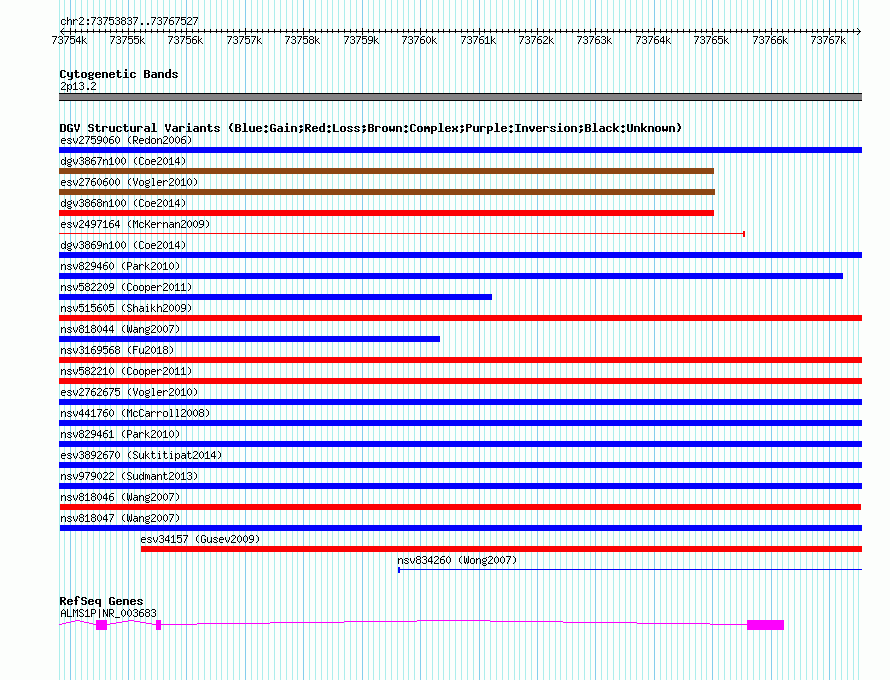
Task: Open nsv834260 (Wong2007) label
Action: 457,560
